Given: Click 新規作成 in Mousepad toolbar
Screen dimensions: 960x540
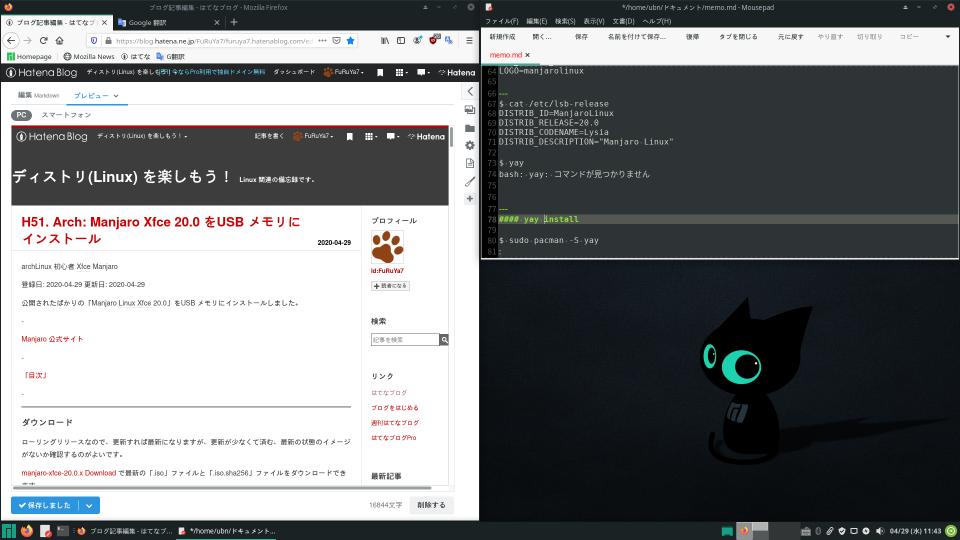Looking at the screenshot, I should pos(502,37).
